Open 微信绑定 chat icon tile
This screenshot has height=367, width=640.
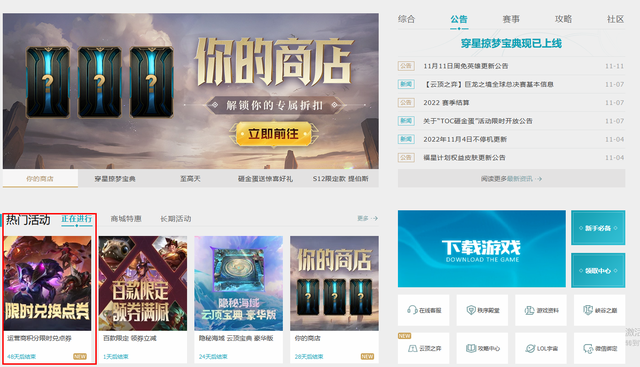pos(599,348)
